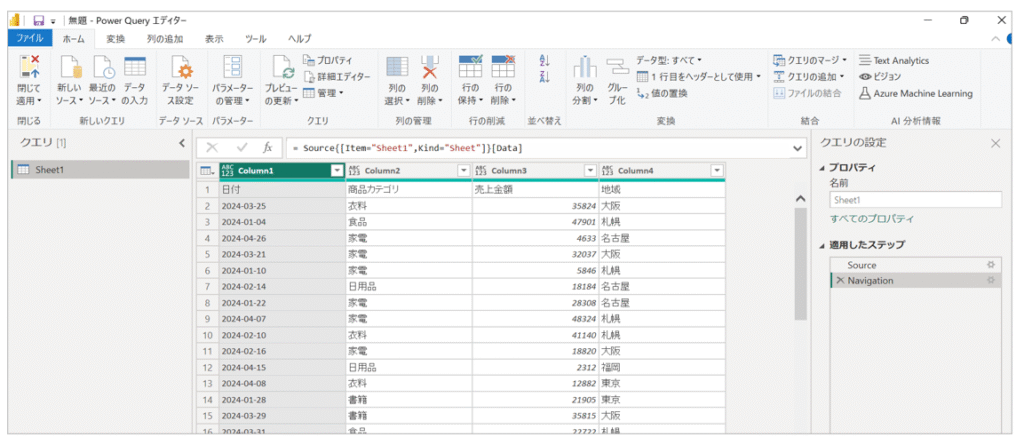Viewport: 1024px width, 445px height.
Task: Click the grid scroll up arrow
Action: pyautogui.click(x=801, y=199)
